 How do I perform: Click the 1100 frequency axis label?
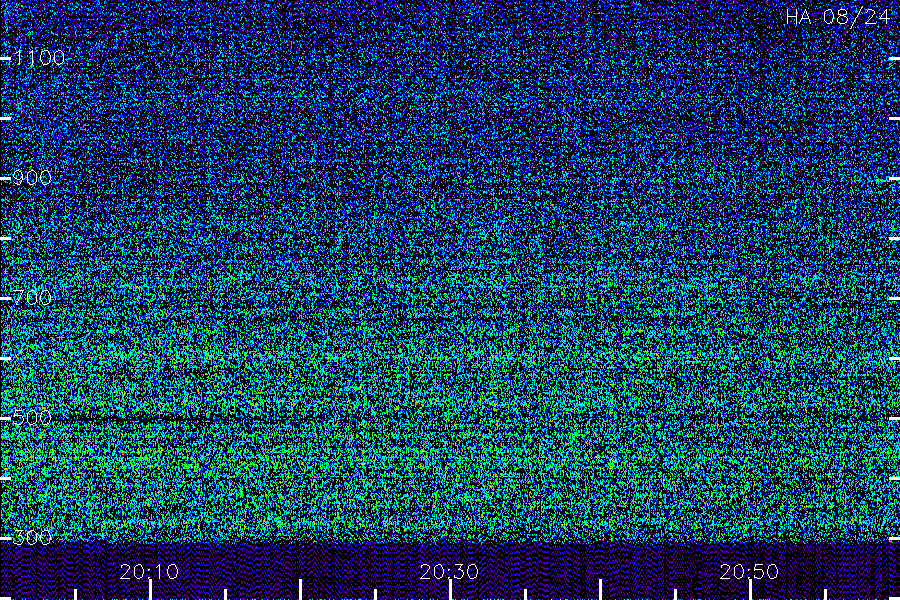point(39,57)
